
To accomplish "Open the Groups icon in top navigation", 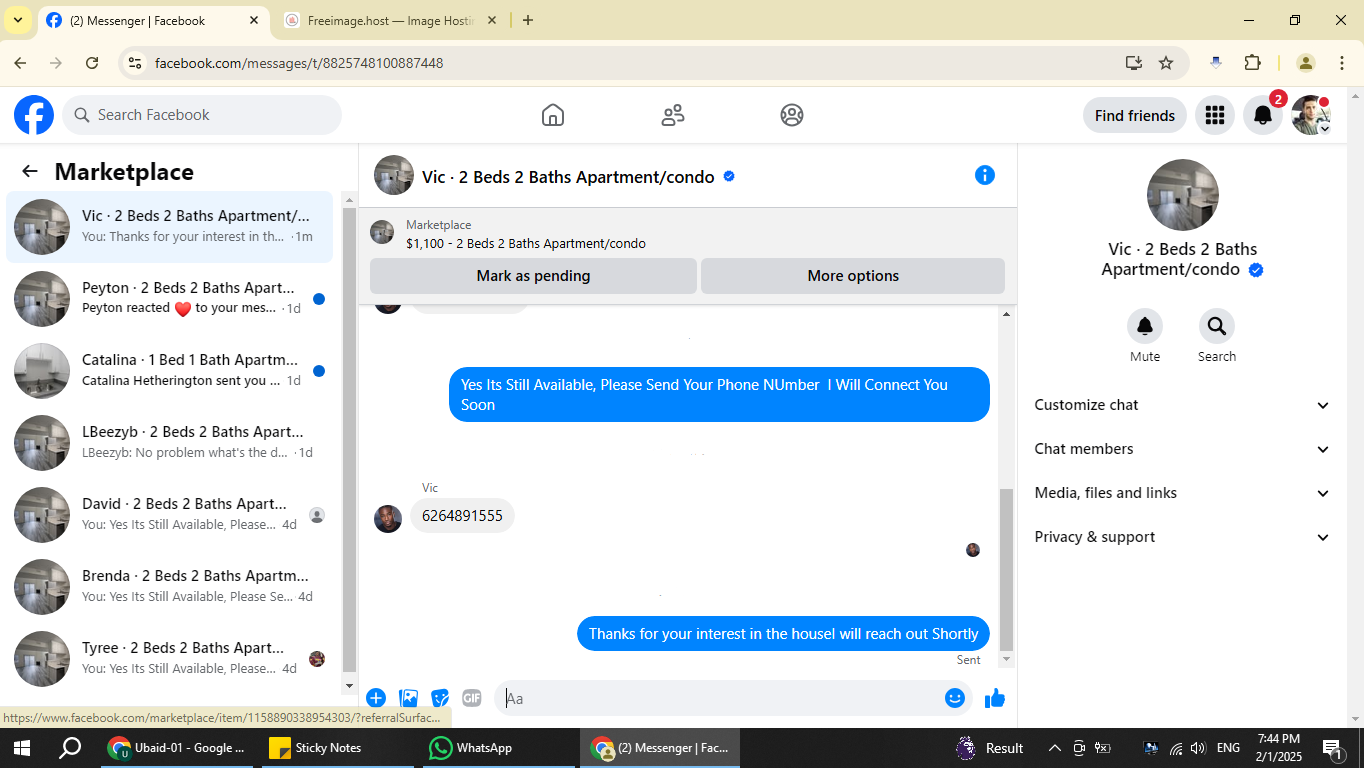I will point(792,115).
